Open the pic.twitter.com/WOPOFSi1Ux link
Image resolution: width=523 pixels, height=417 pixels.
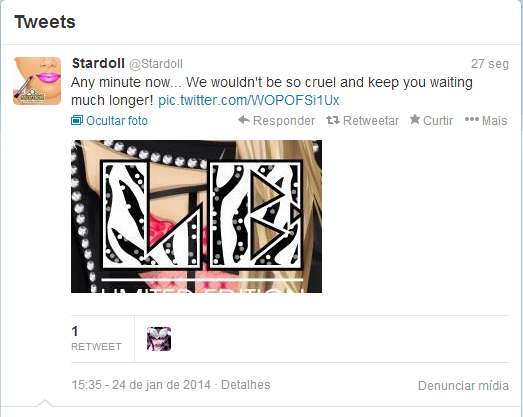point(248,100)
